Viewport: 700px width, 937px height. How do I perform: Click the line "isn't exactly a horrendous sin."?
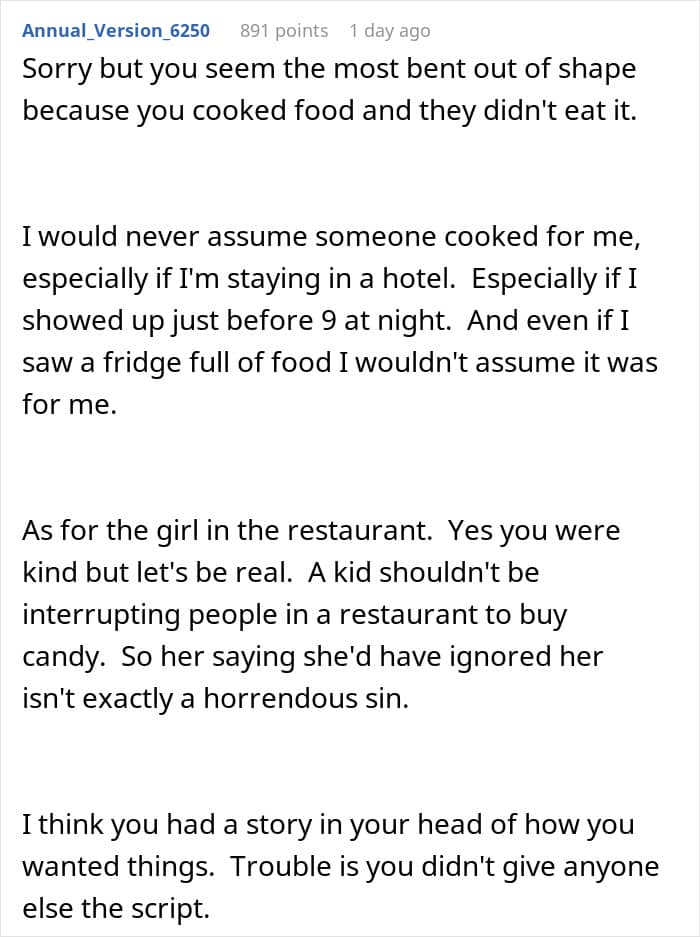216,698
